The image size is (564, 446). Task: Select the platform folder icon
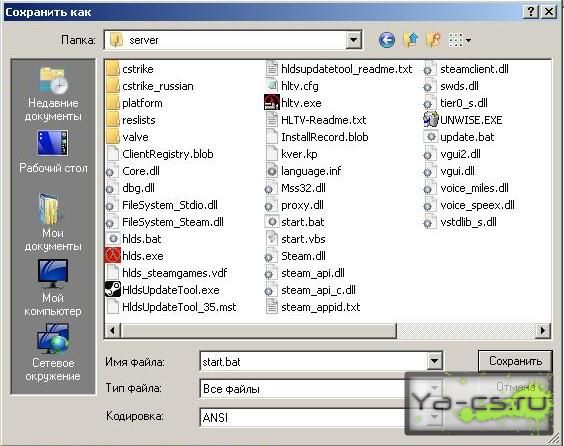pos(113,103)
